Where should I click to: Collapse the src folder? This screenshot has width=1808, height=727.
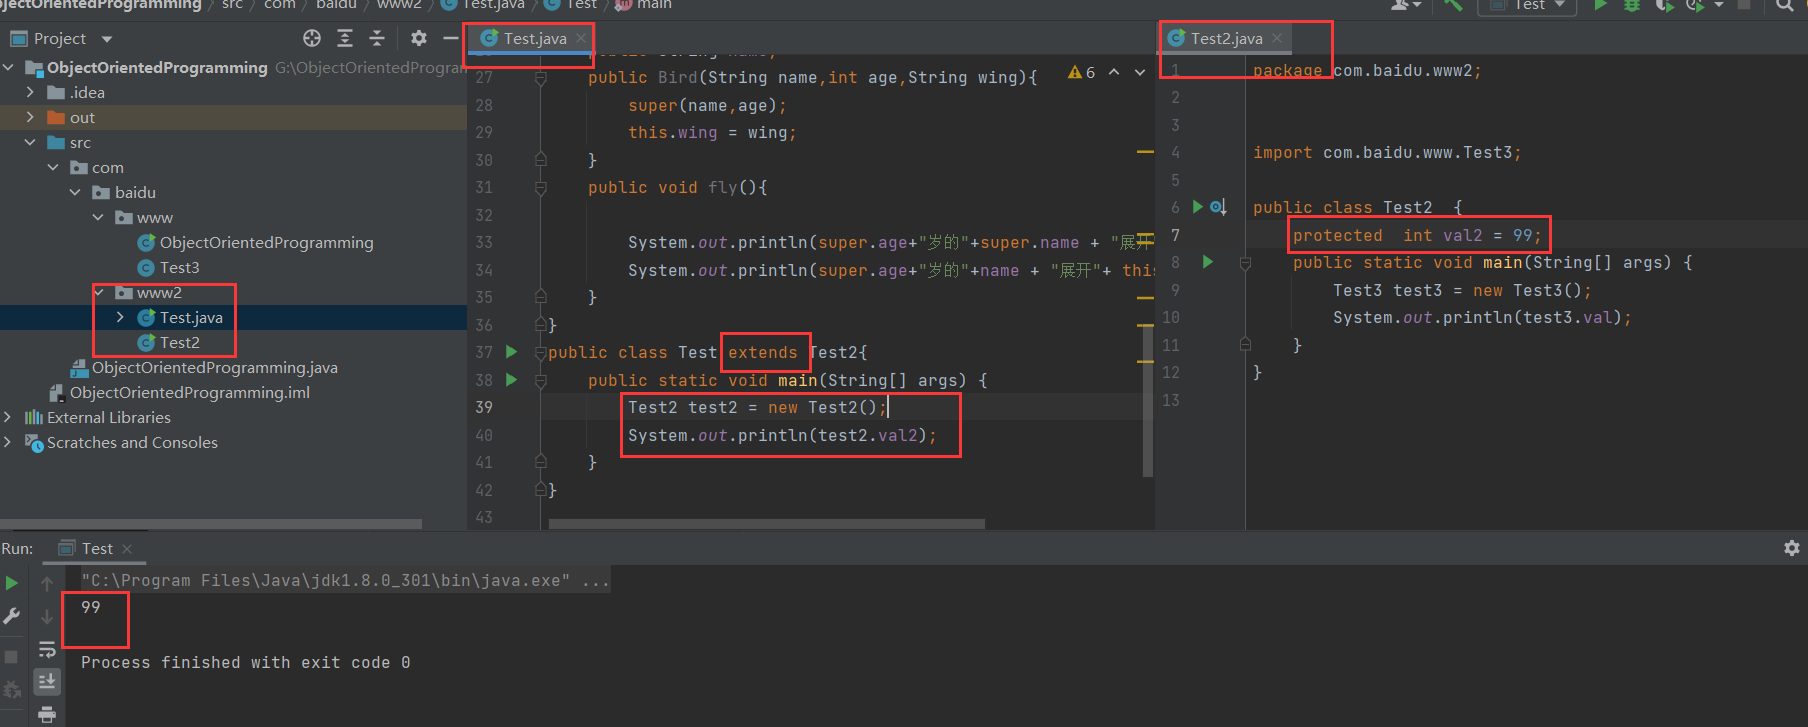[x=30, y=142]
